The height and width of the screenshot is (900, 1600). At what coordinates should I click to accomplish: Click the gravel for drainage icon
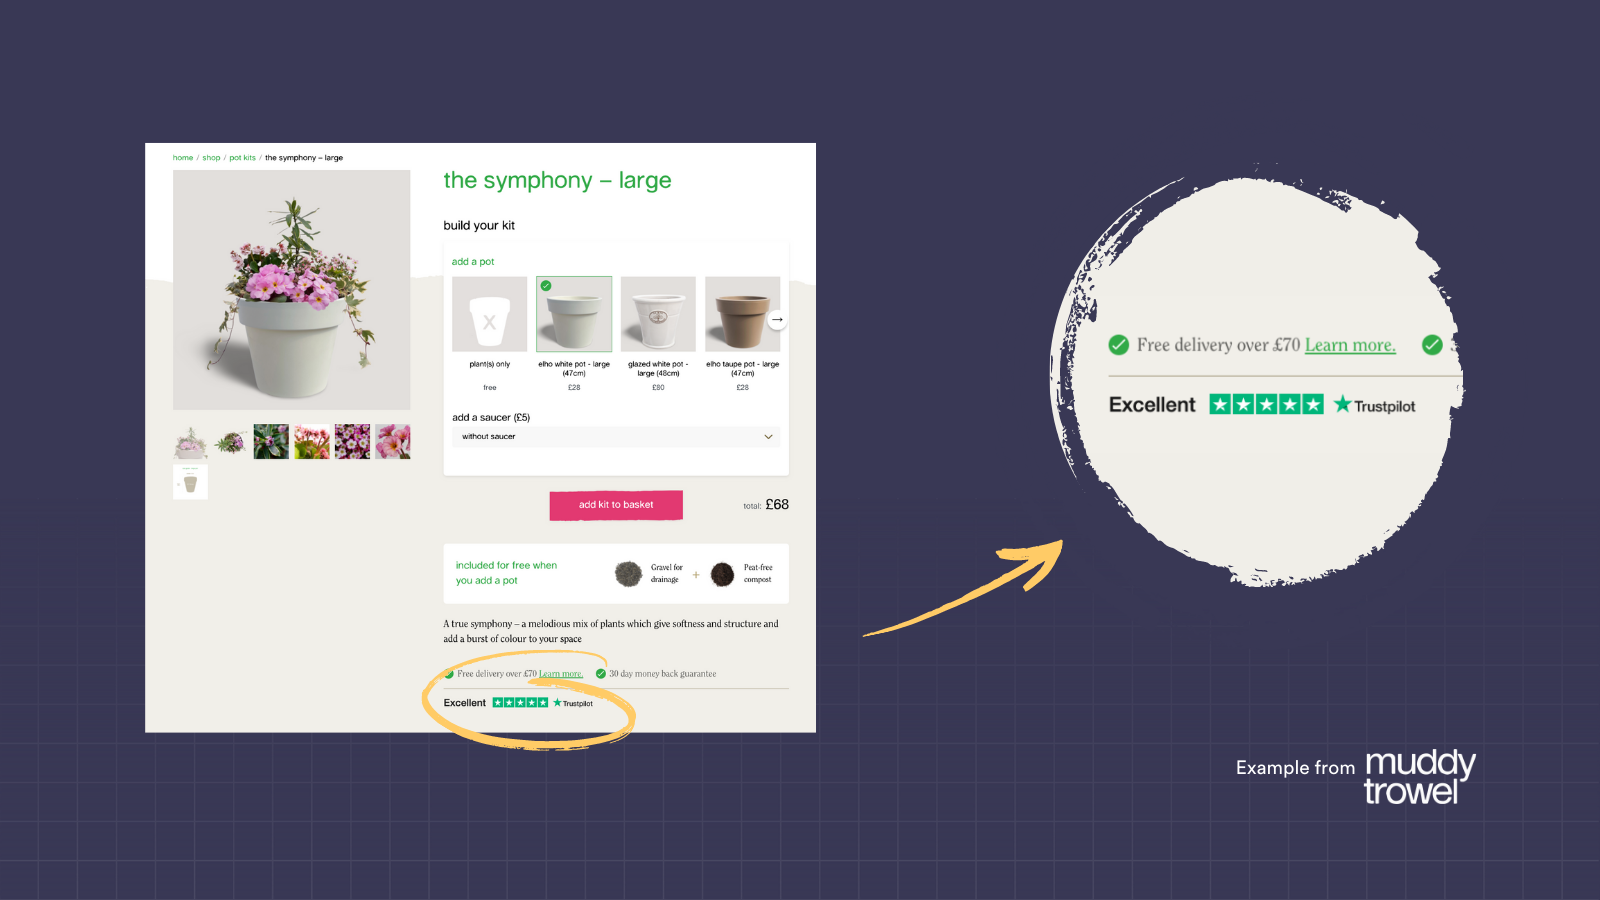(628, 574)
